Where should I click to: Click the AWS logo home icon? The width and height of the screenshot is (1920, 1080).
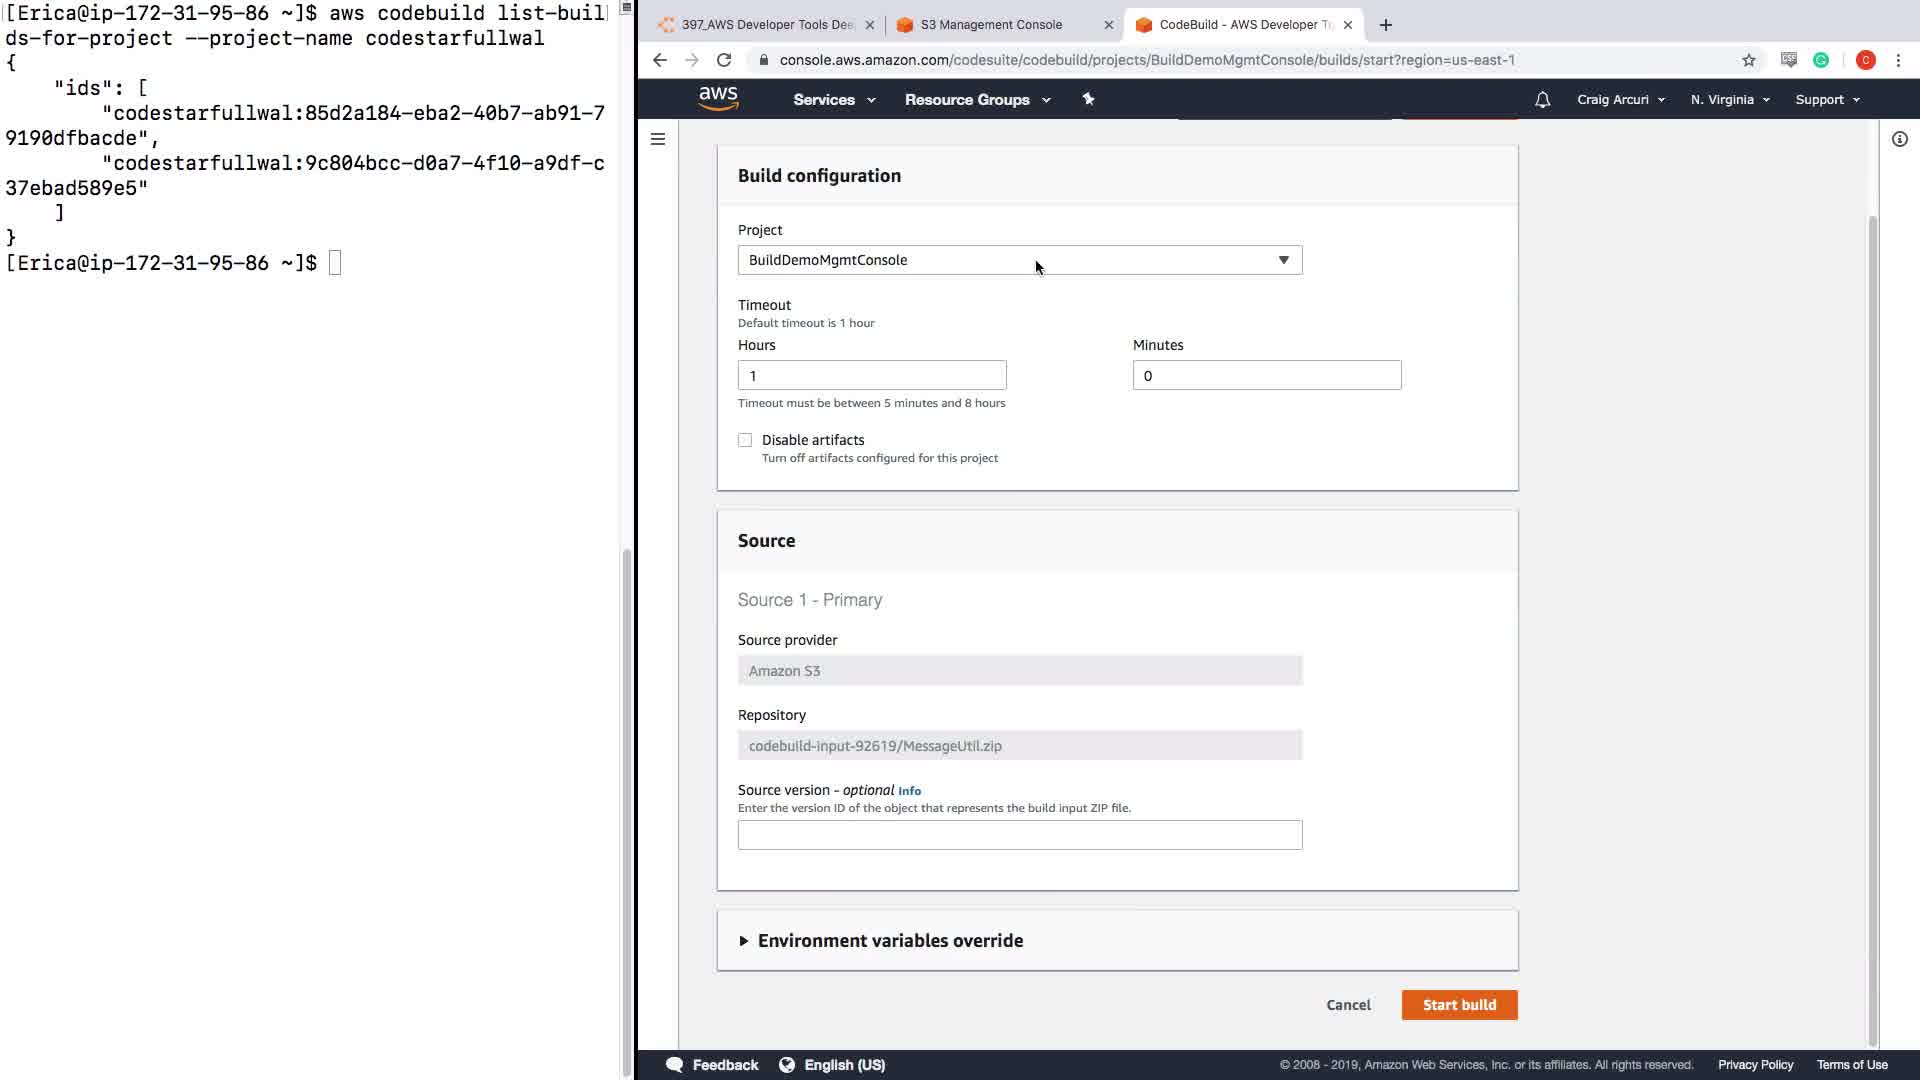point(718,99)
